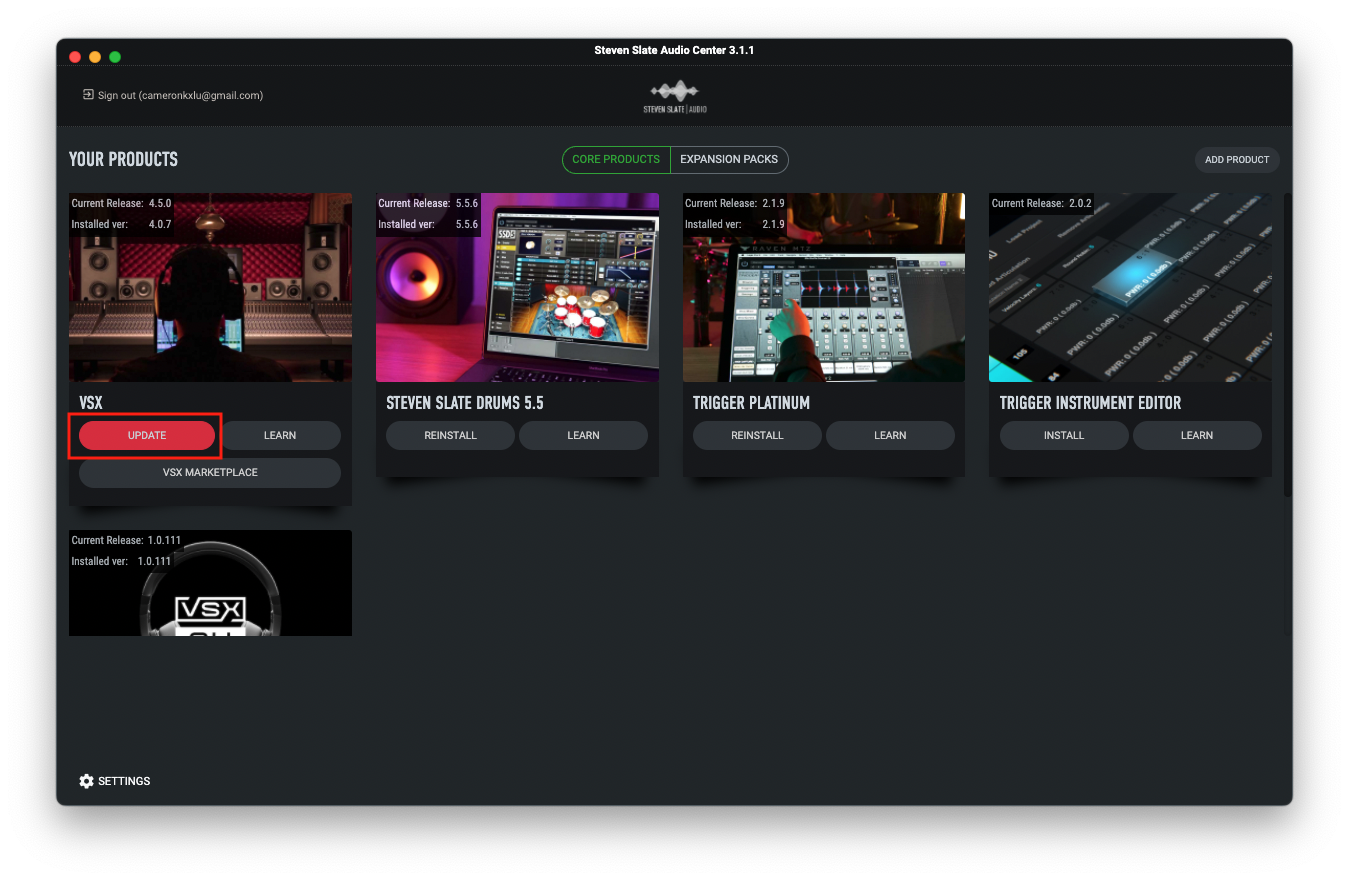
Task: Switch to the Expansion Packs tab
Action: coord(729,159)
